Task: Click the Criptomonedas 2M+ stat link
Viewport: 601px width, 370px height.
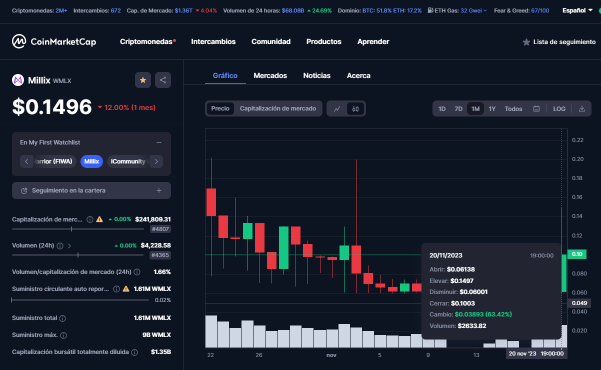Action: tap(39, 11)
